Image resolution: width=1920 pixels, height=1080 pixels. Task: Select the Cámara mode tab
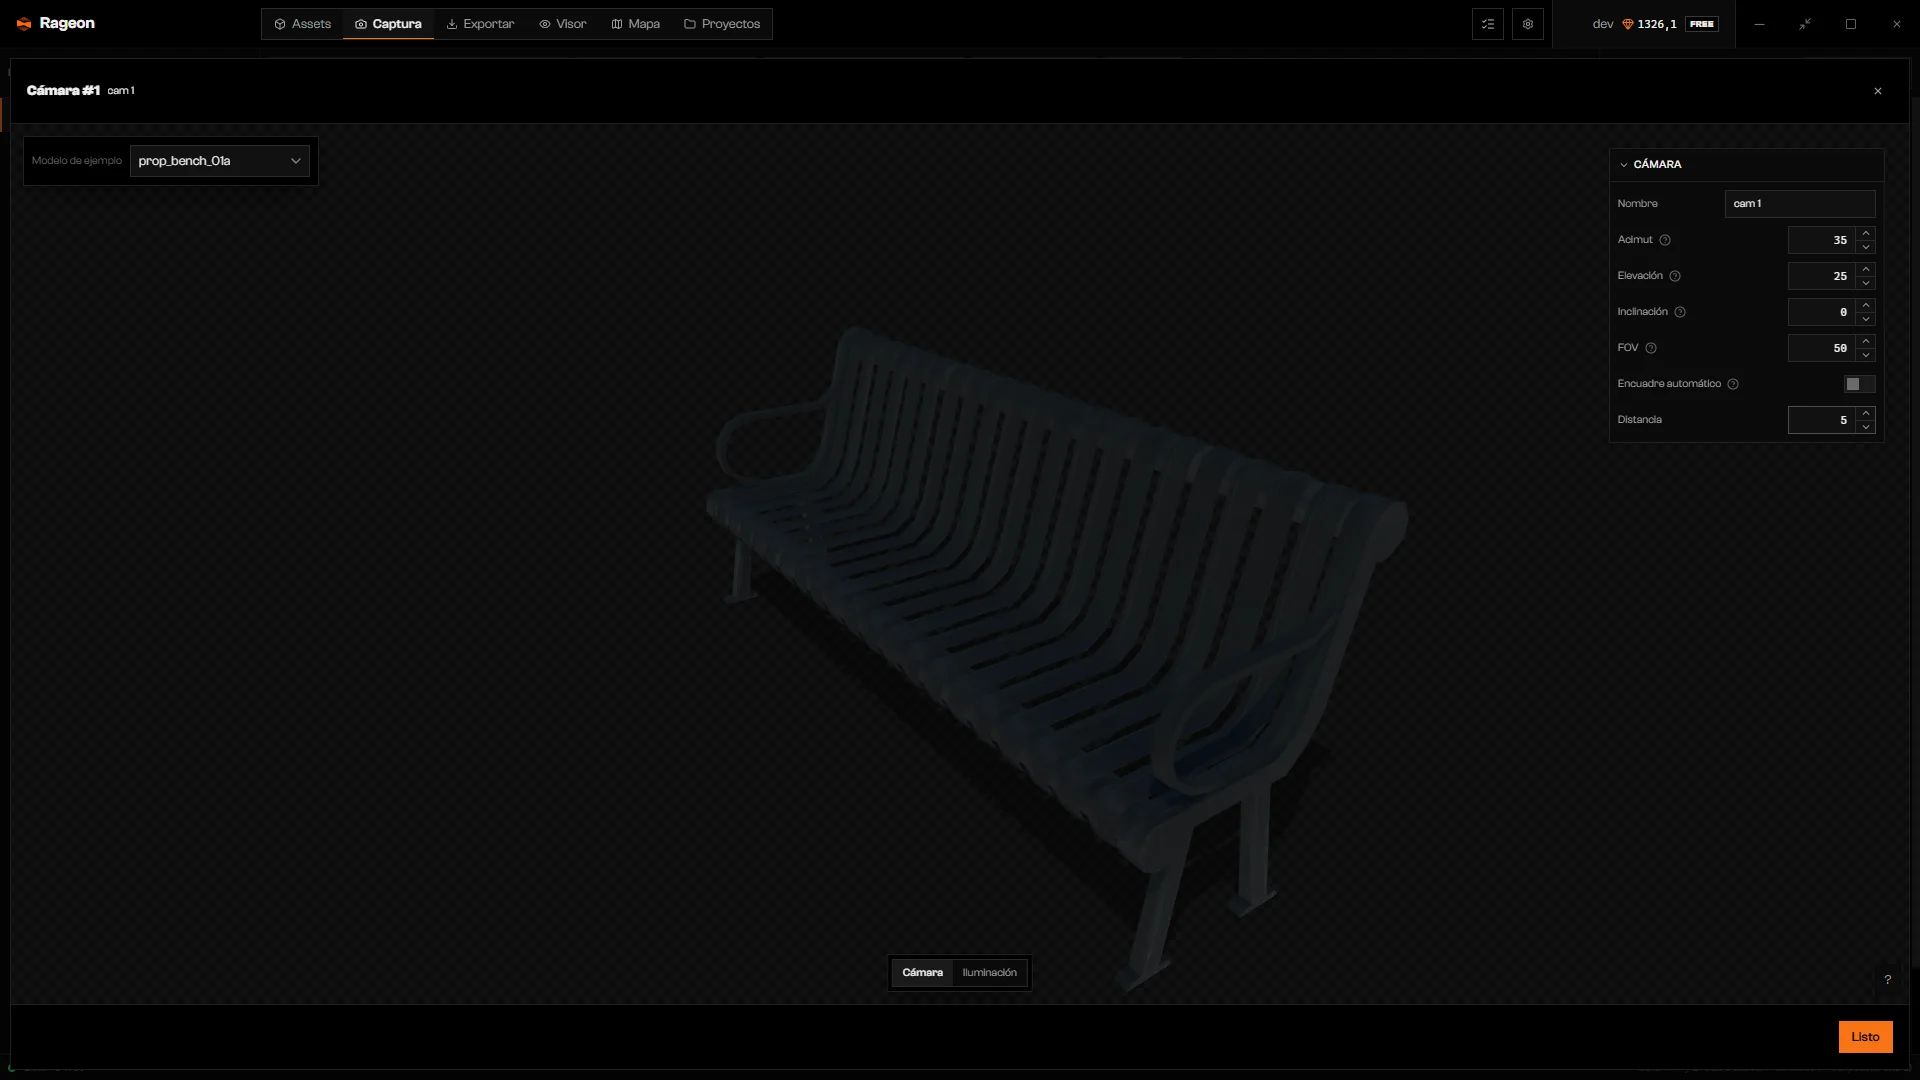click(x=922, y=973)
